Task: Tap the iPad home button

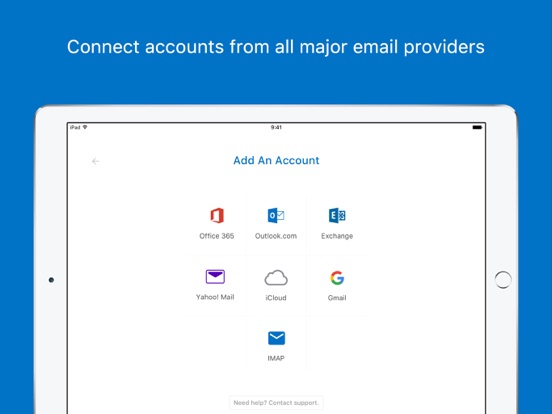Action: tap(503, 280)
